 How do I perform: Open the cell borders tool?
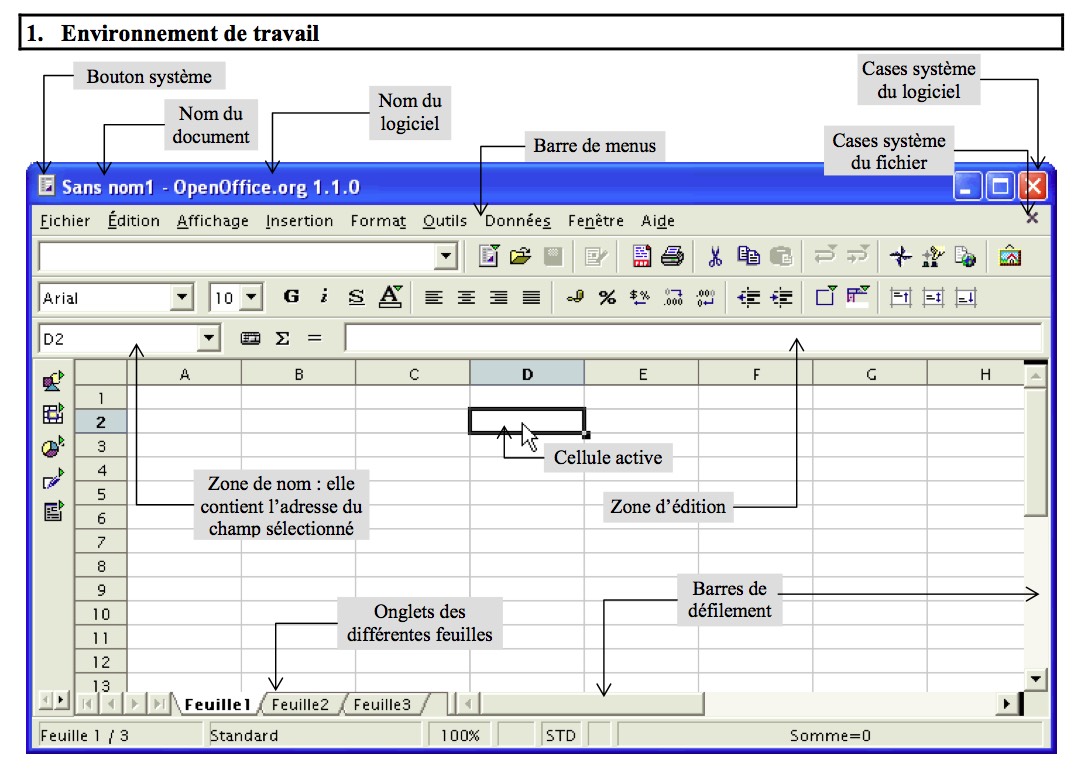pyautogui.click(x=826, y=297)
